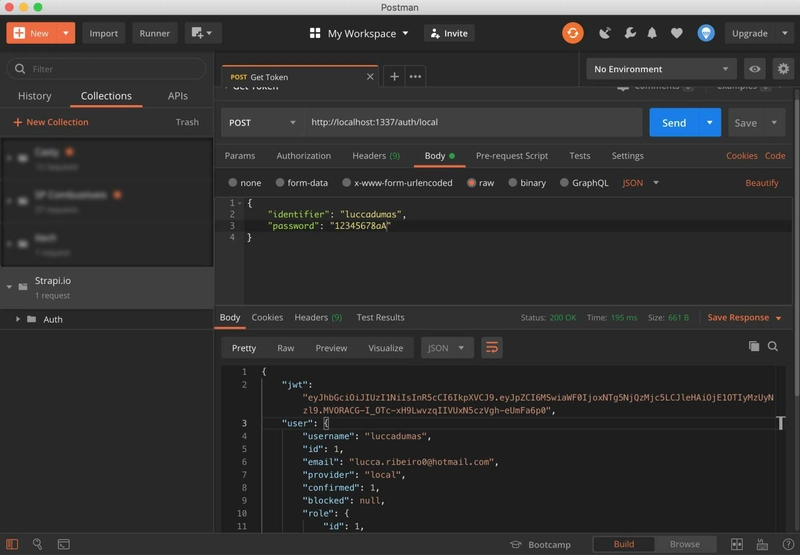Select the form-data body type

pos(280,183)
